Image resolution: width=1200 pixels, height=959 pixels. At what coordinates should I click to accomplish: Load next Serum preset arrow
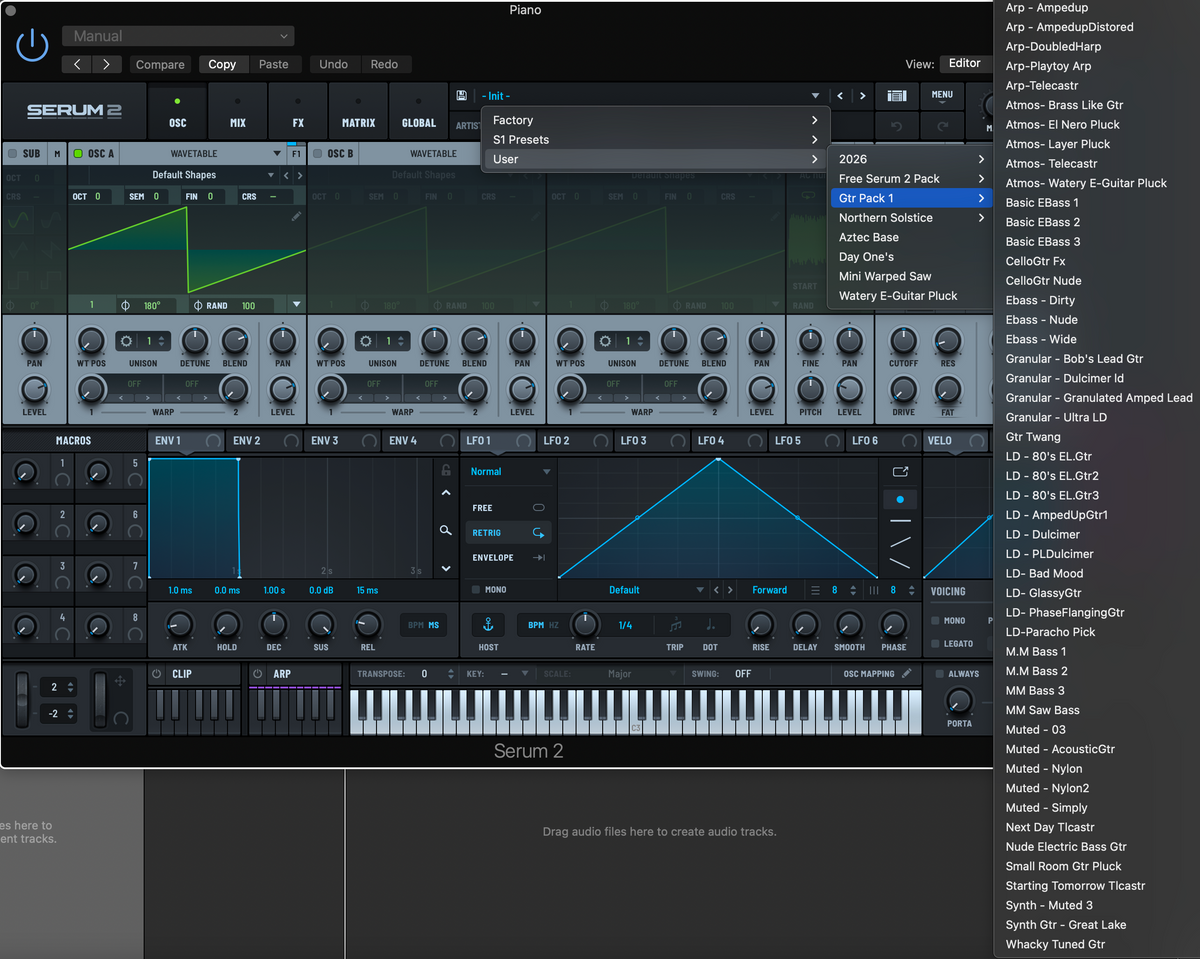click(862, 96)
